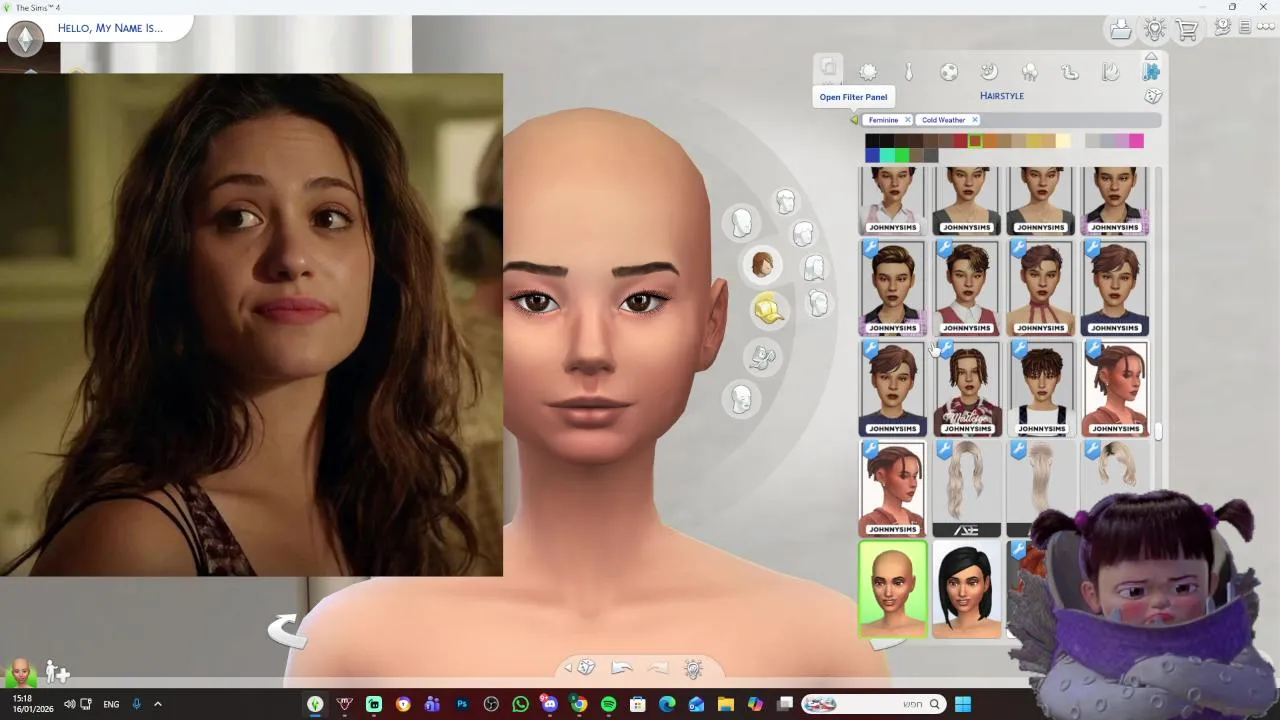The height and width of the screenshot is (720, 1280).
Task: Open Google Chrome from the taskbar
Action: point(579,704)
